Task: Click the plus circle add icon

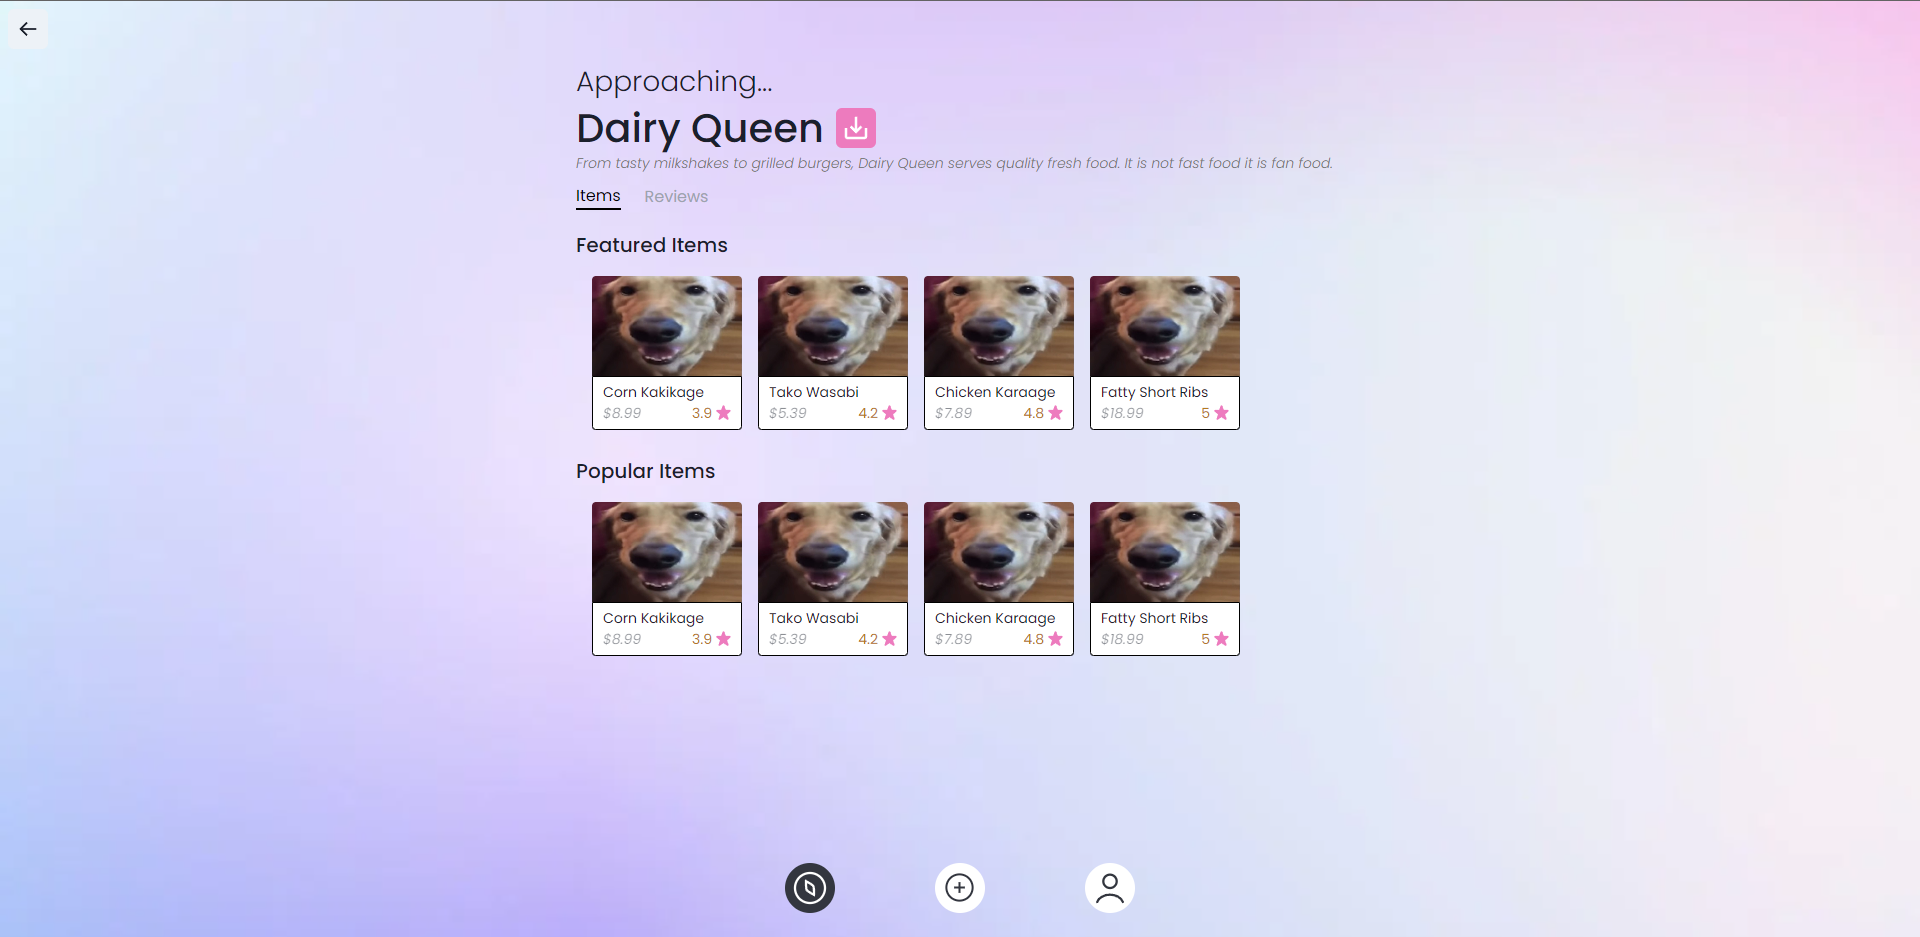Action: [x=960, y=888]
